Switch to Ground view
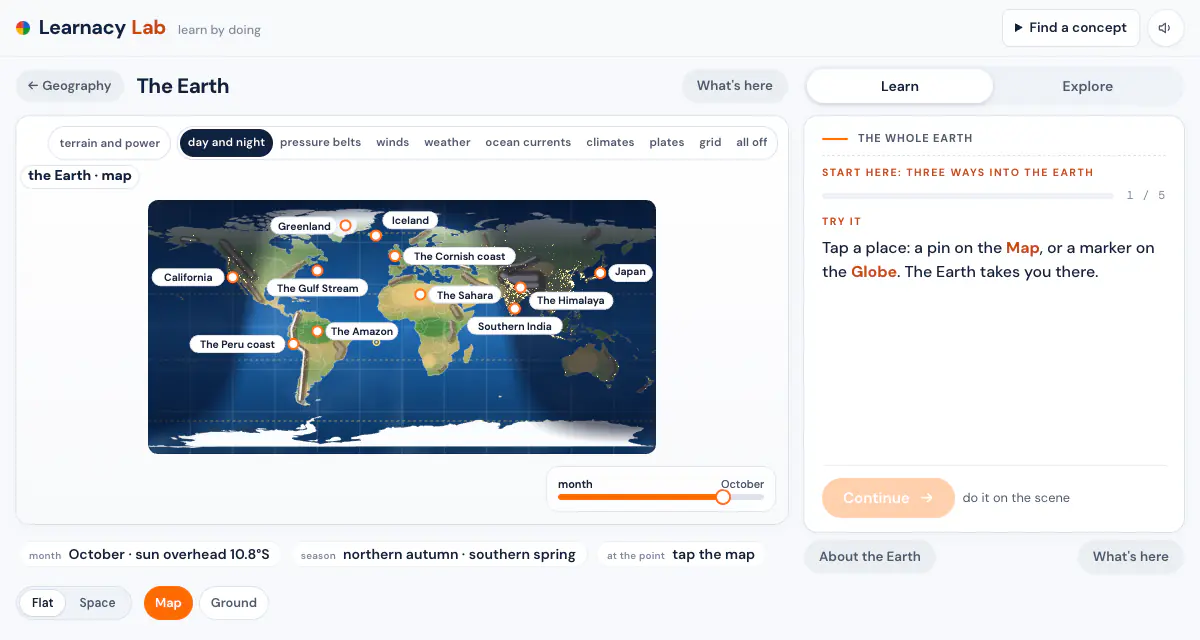This screenshot has width=1200, height=640. (x=234, y=603)
